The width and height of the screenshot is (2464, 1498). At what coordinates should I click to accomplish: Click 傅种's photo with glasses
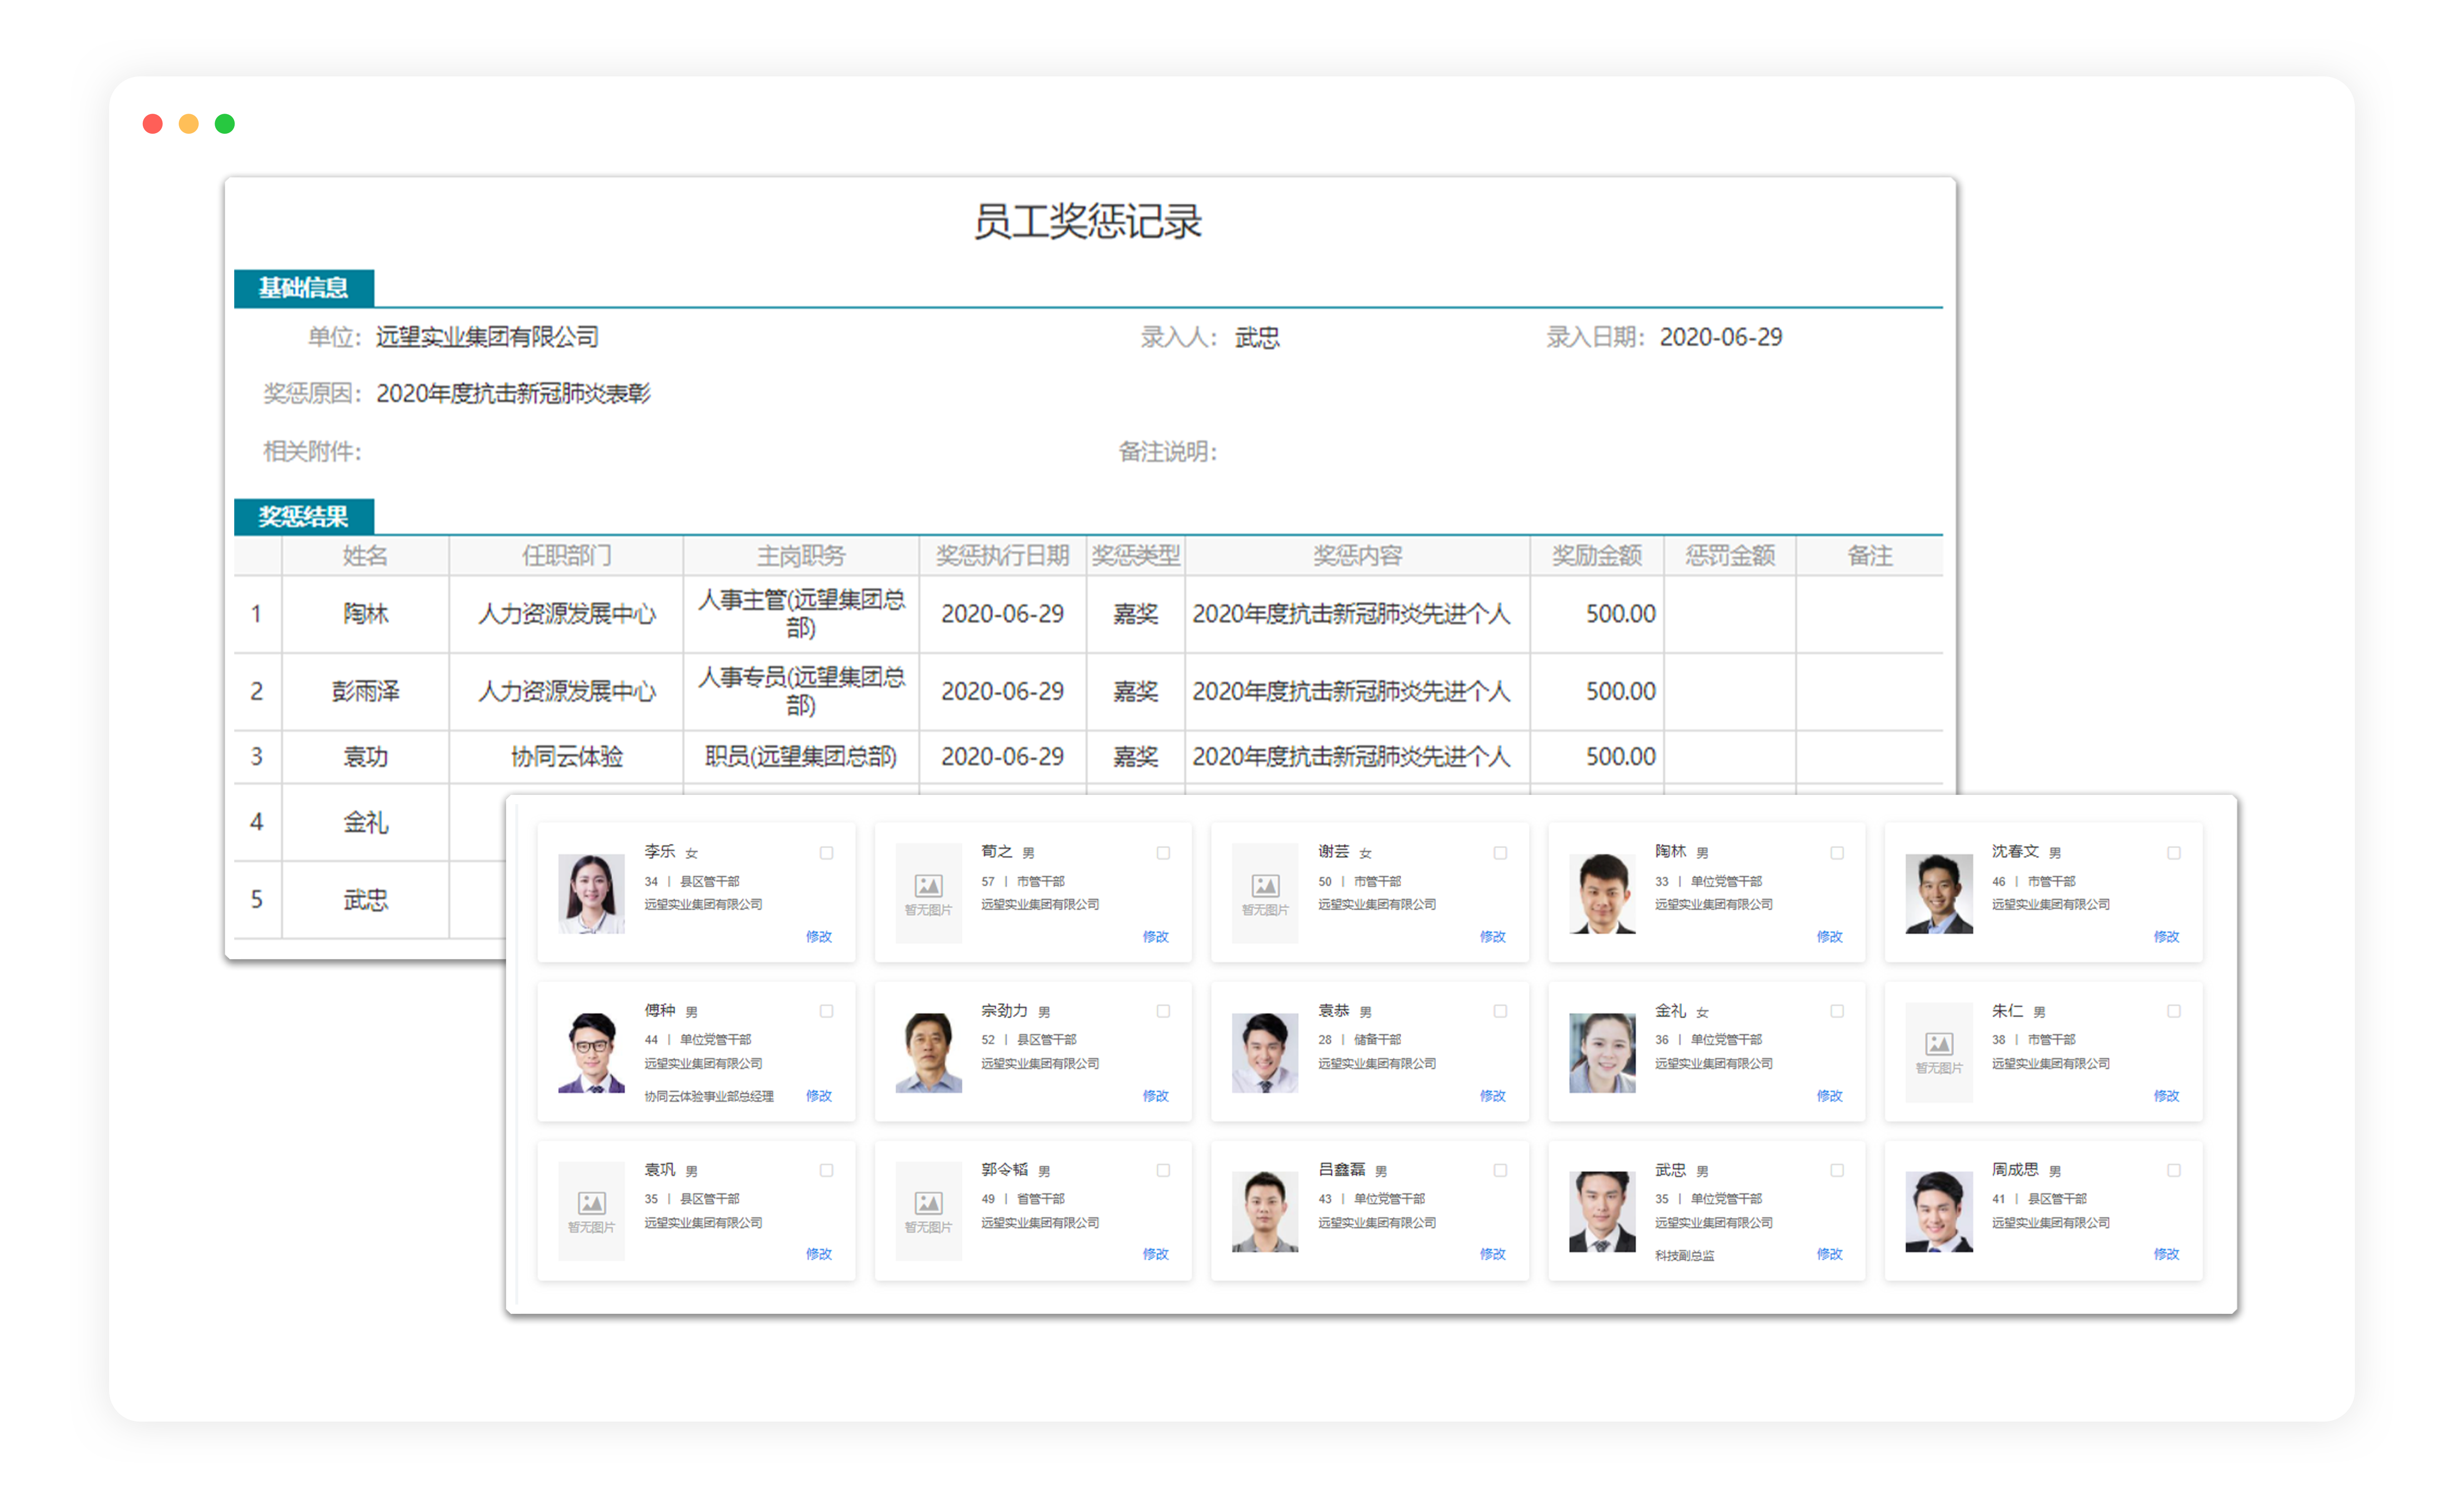[x=591, y=1052]
